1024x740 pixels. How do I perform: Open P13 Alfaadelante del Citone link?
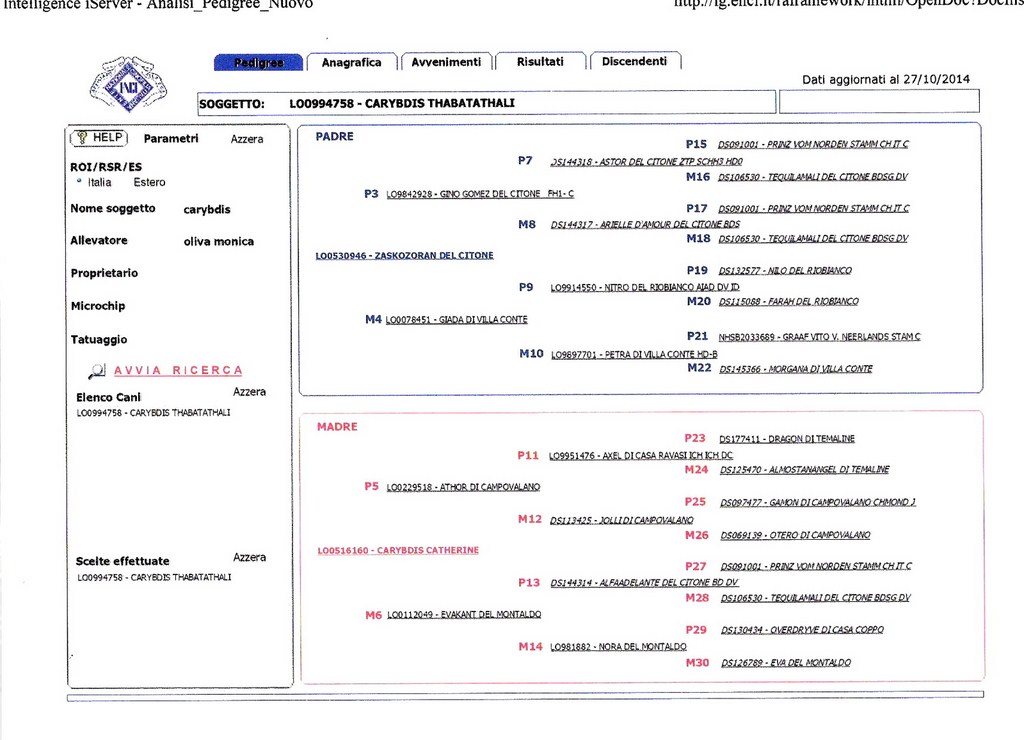644,583
